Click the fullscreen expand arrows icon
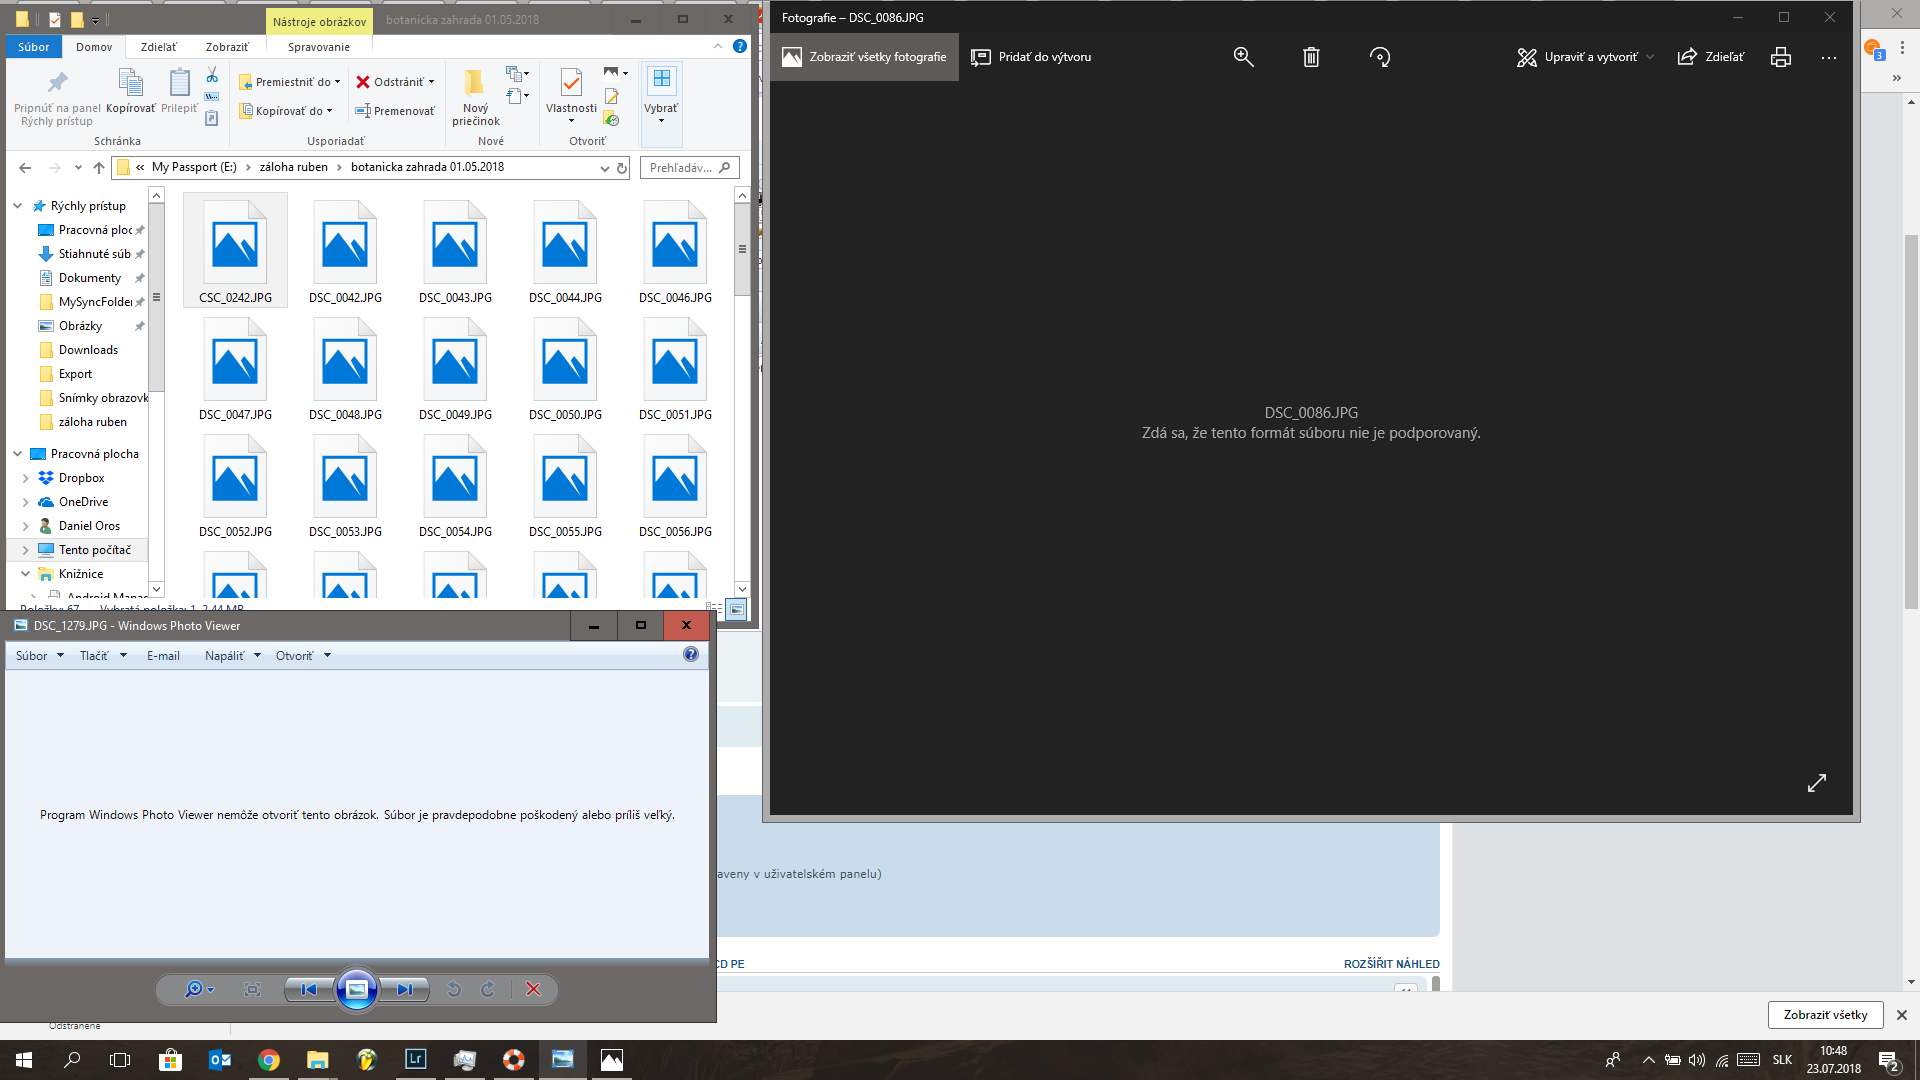 coord(1817,783)
